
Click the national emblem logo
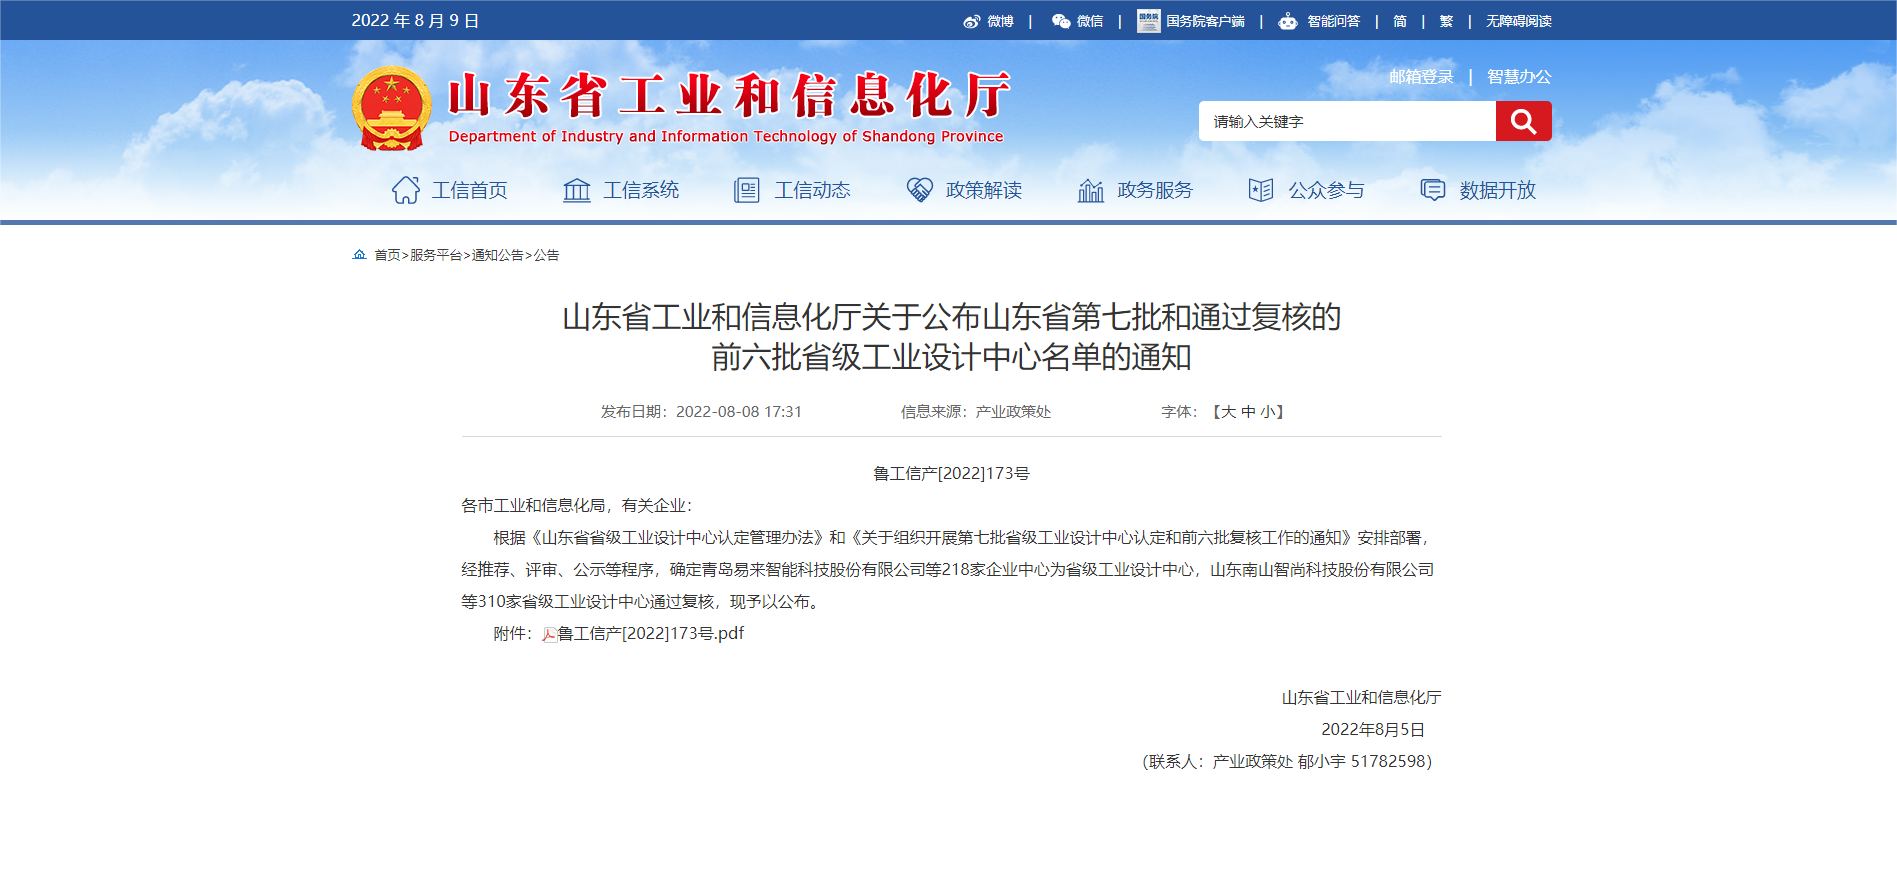point(391,108)
